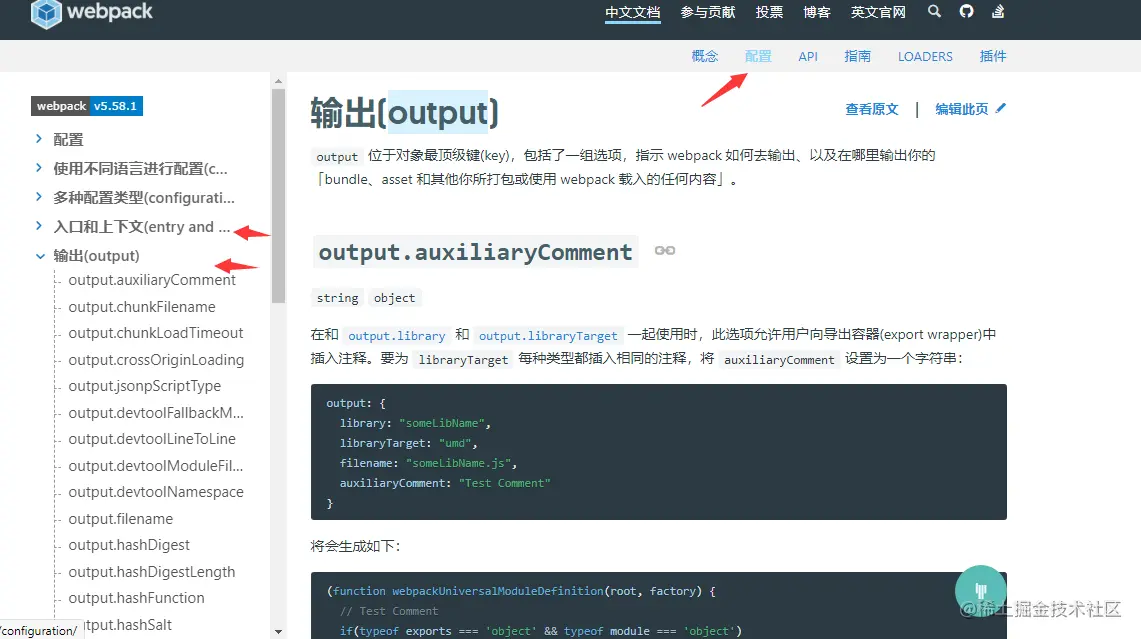Image resolution: width=1141 pixels, height=639 pixels.
Task: Follow the output.libraryTarget inline link
Action: (548, 336)
